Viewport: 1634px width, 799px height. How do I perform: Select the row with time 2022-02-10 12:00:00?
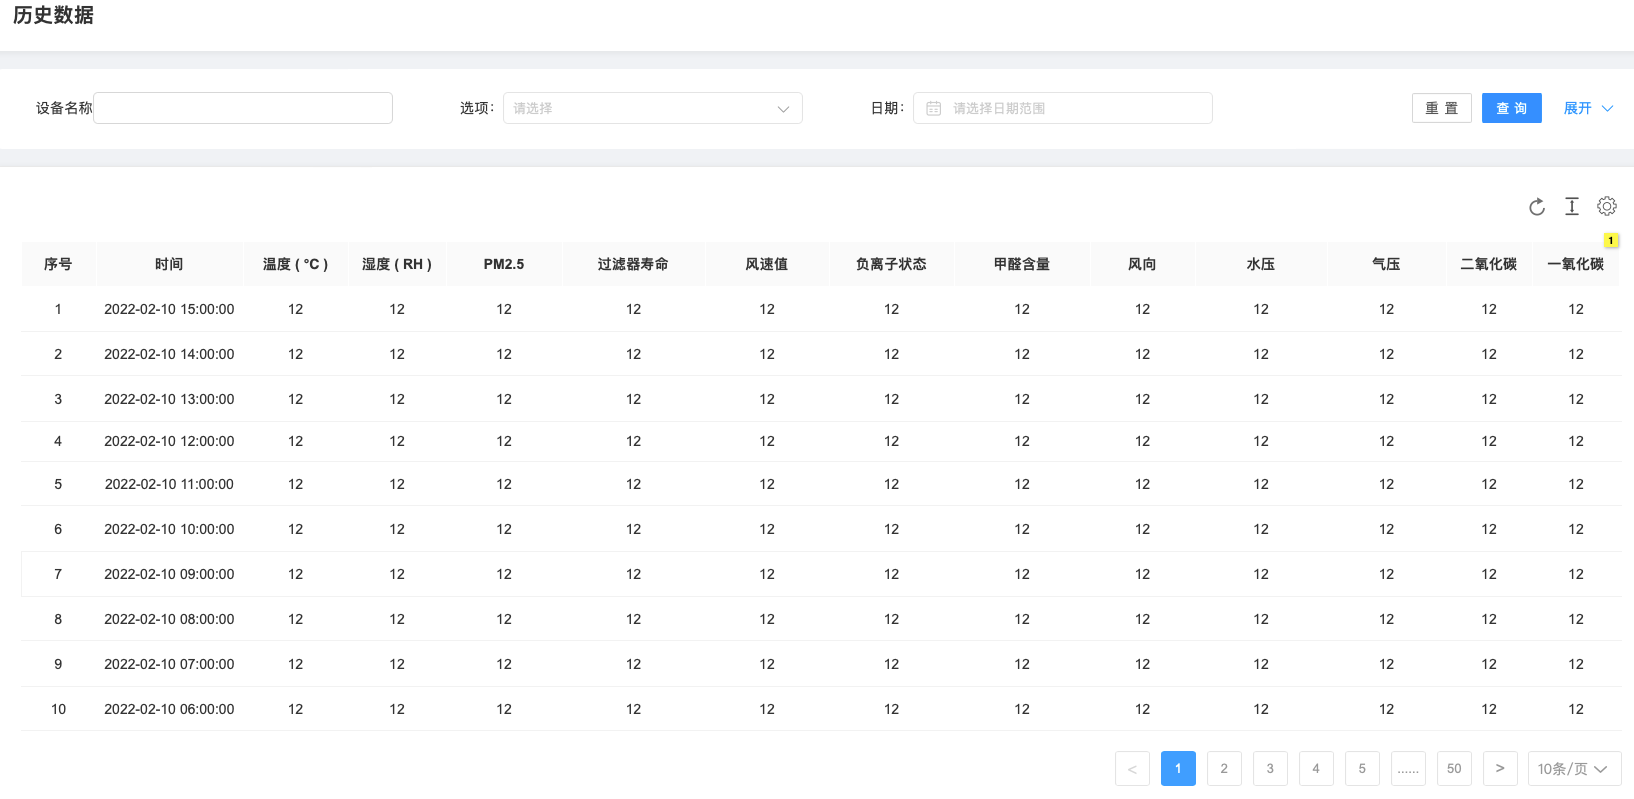(x=821, y=441)
